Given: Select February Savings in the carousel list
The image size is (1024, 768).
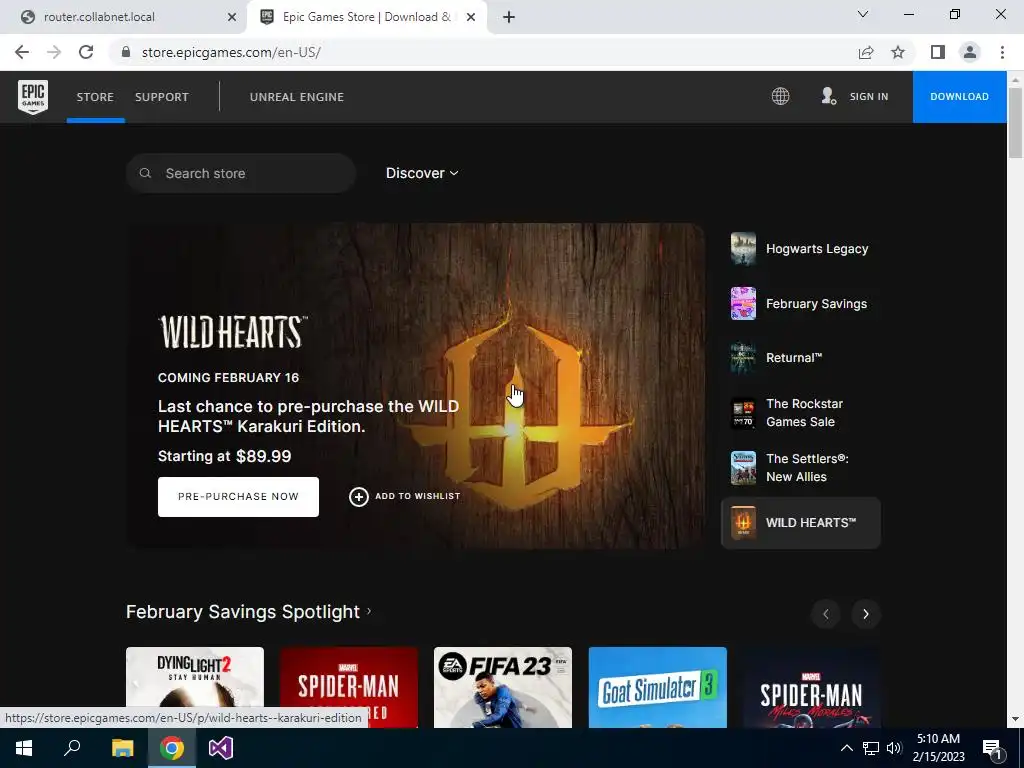Looking at the screenshot, I should pyautogui.click(x=801, y=304).
